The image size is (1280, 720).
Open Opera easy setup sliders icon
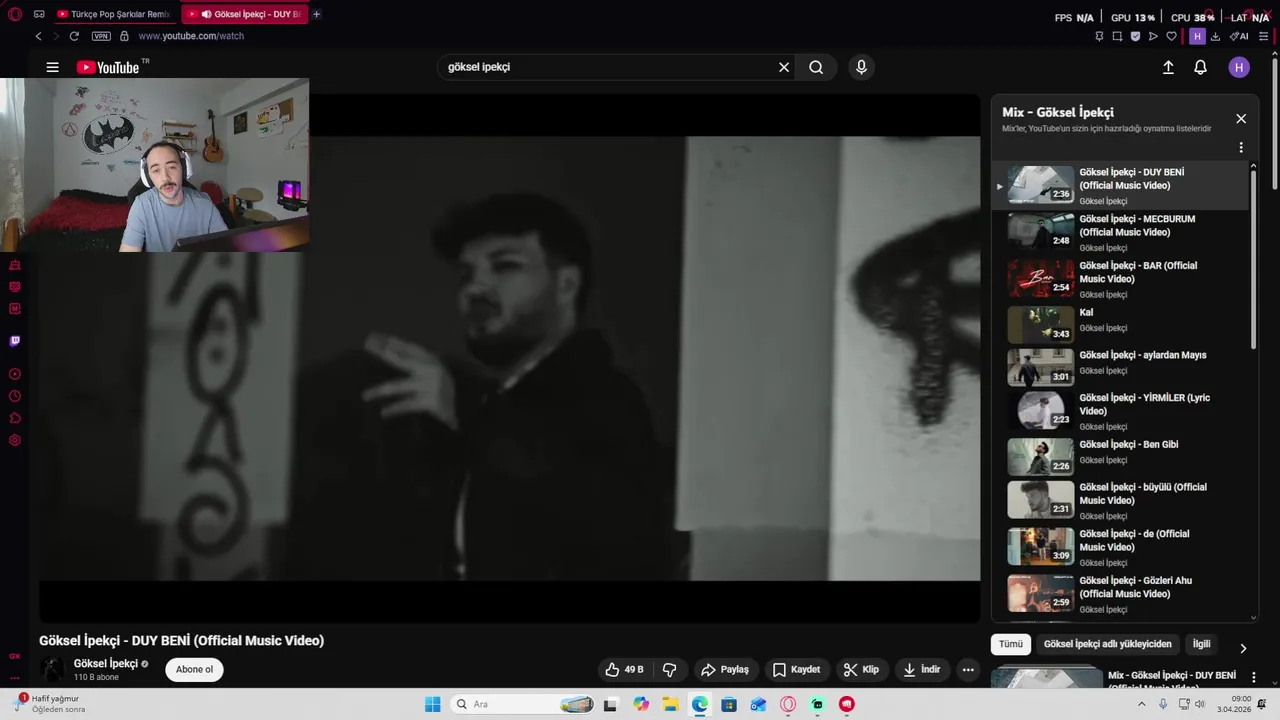tap(1263, 36)
